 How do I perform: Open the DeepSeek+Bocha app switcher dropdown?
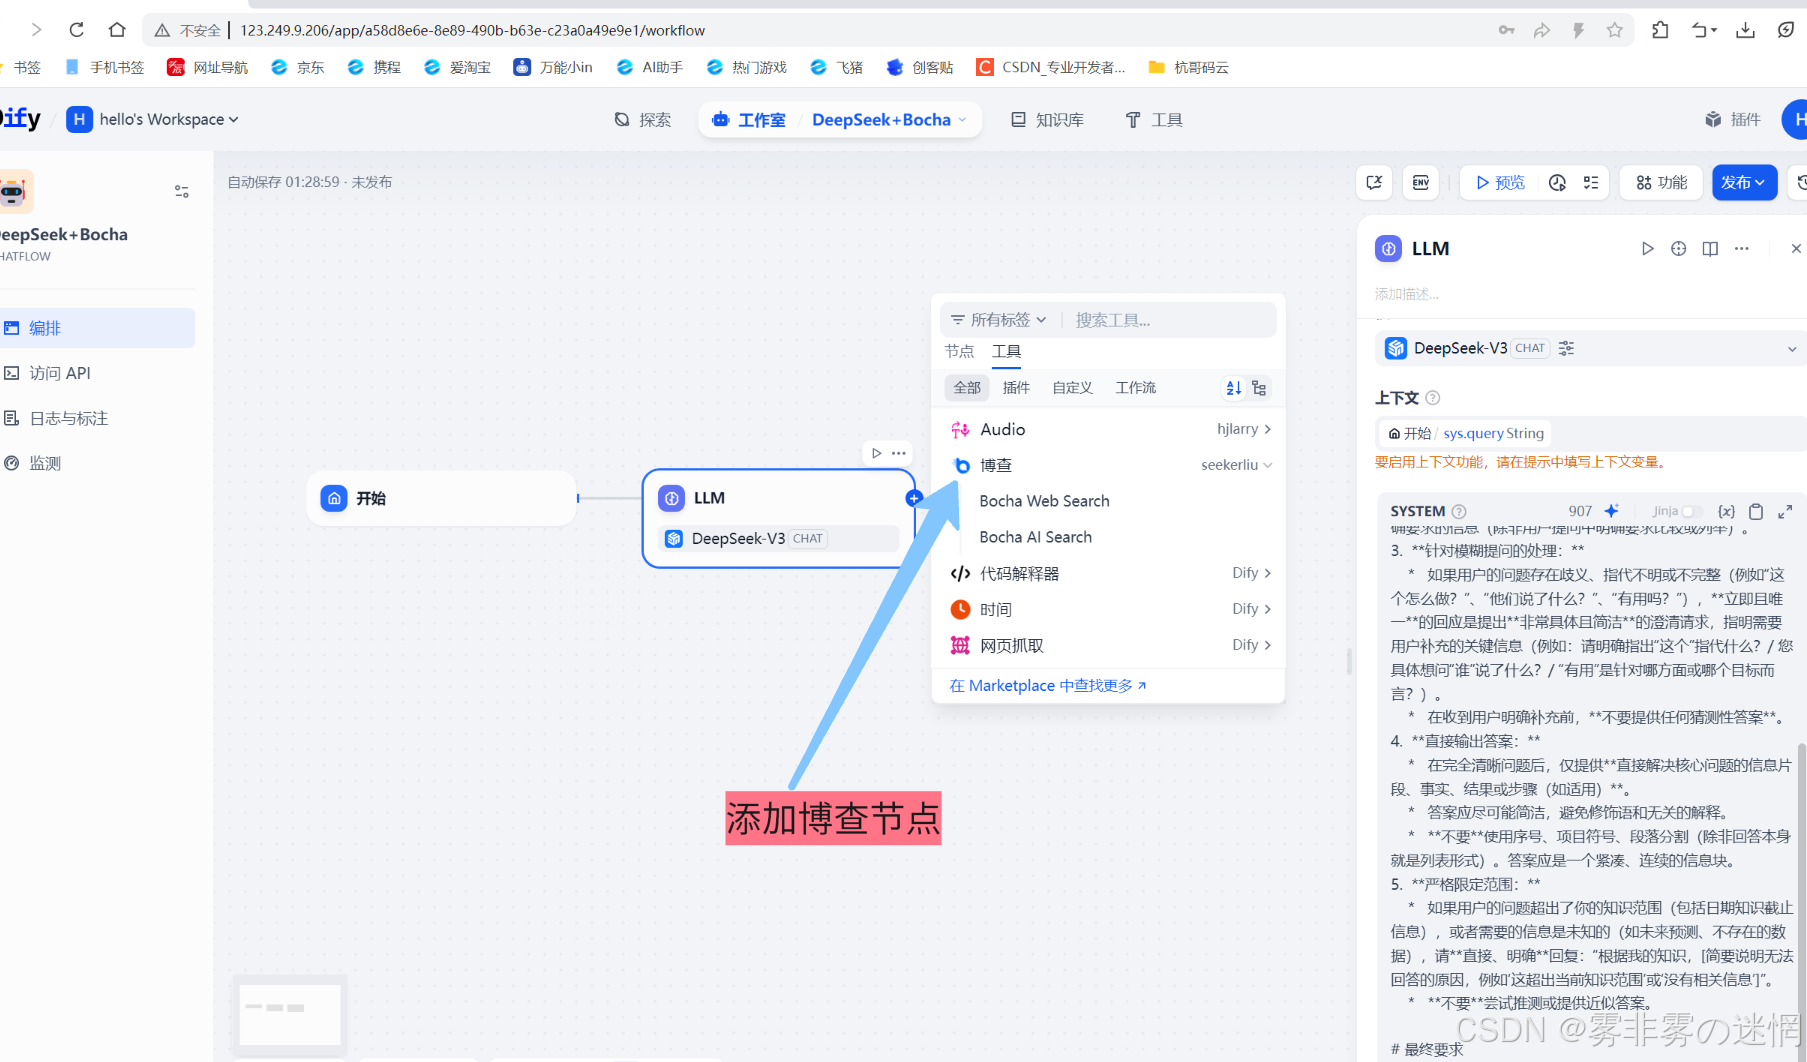pos(889,120)
